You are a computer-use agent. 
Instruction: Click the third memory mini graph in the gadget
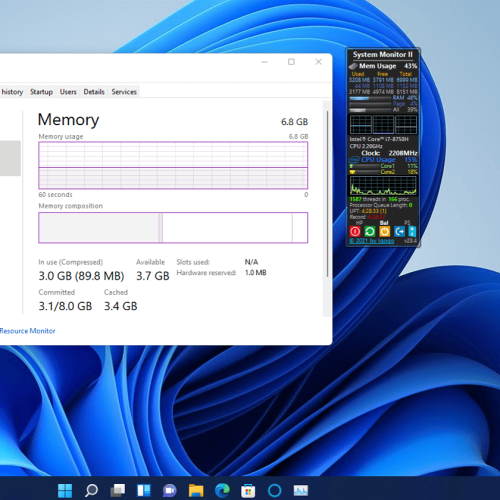406,125
